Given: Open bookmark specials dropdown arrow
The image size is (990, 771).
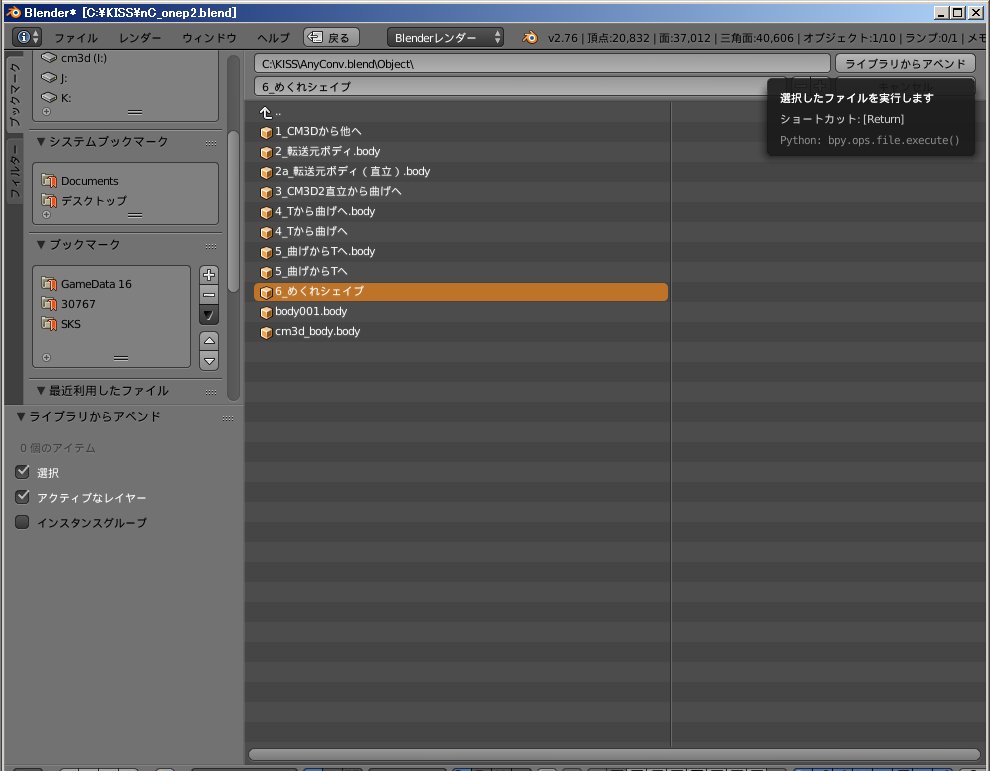Looking at the screenshot, I should pos(209,314).
